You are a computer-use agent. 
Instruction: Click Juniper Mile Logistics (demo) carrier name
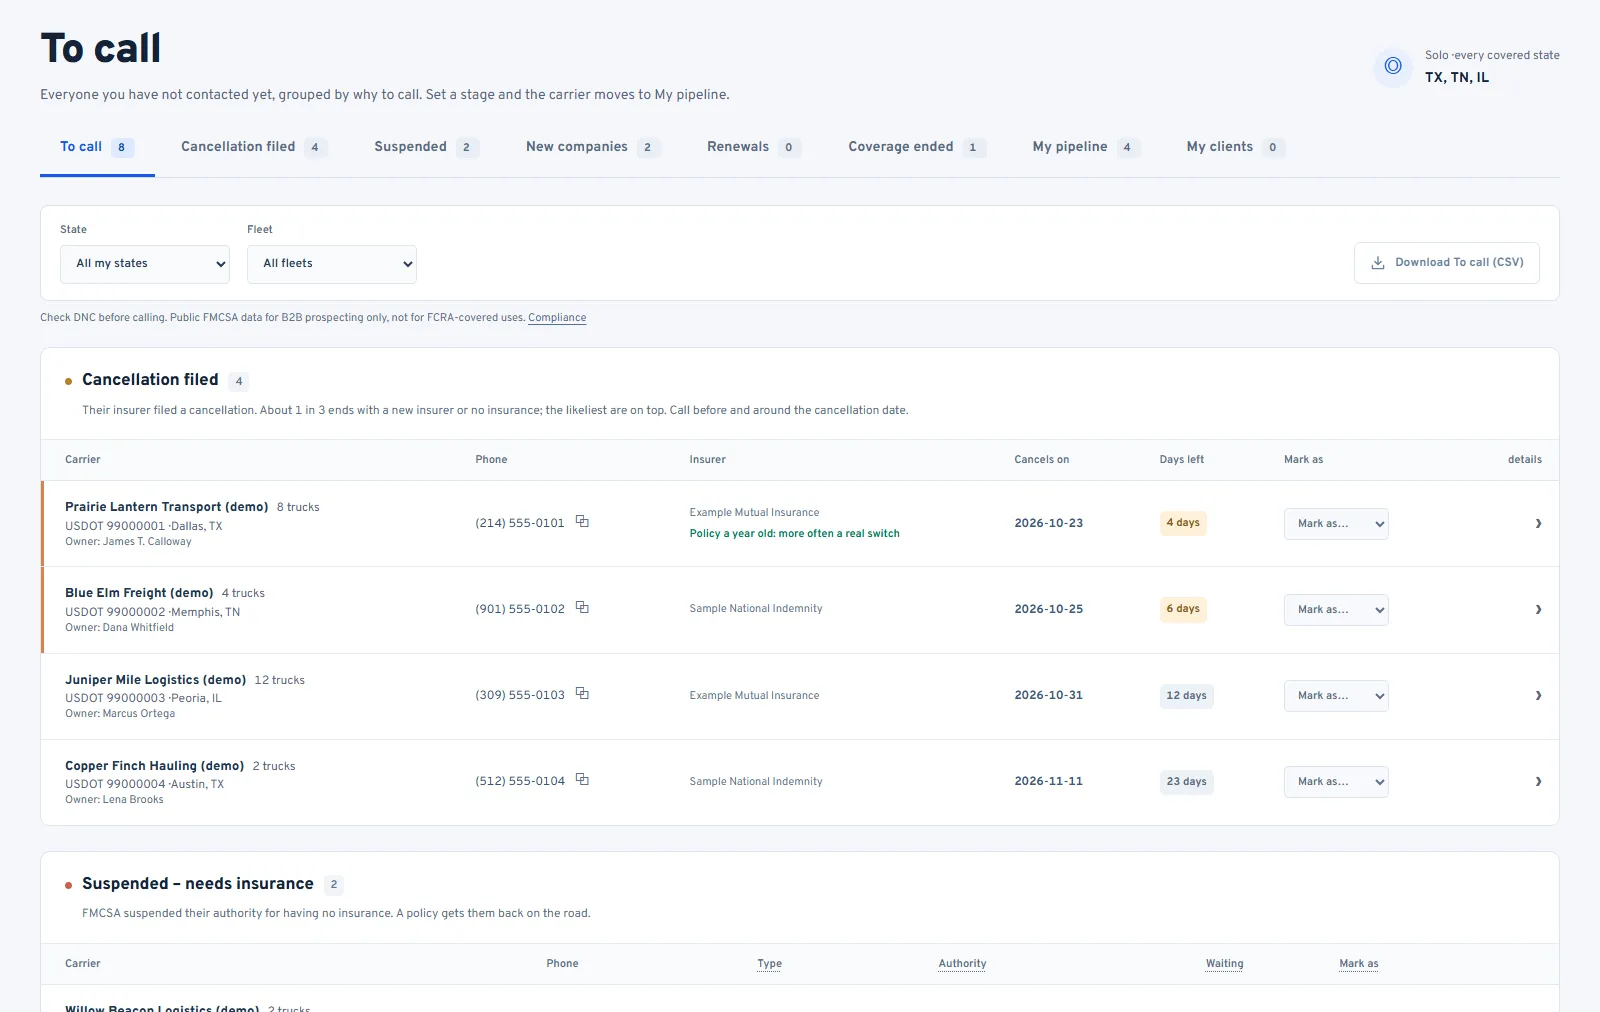(x=155, y=680)
